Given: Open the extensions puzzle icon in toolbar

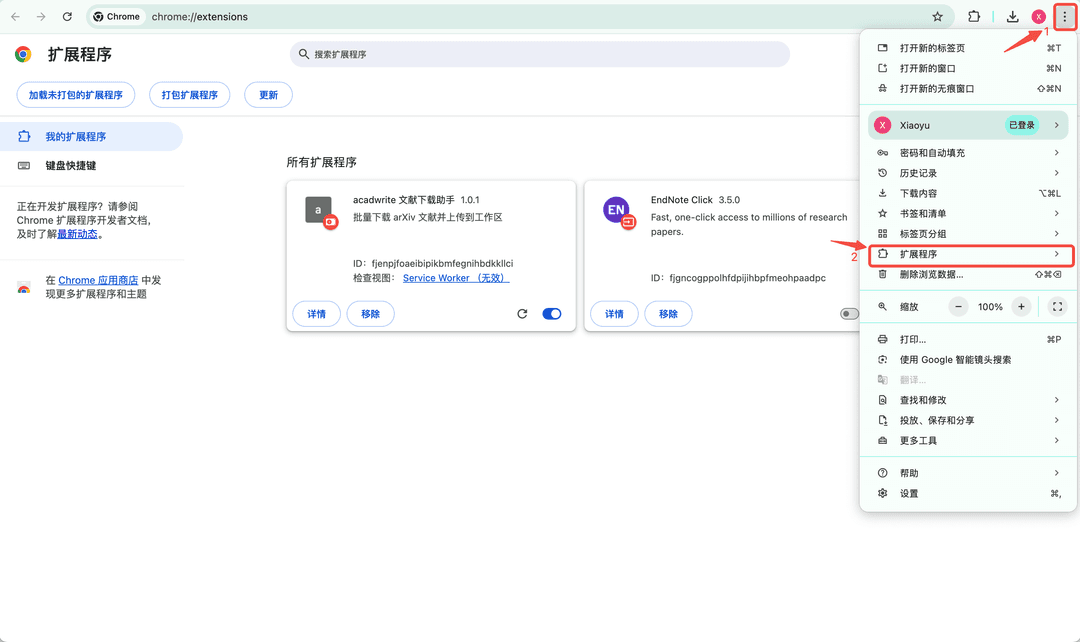Looking at the screenshot, I should (x=974, y=17).
